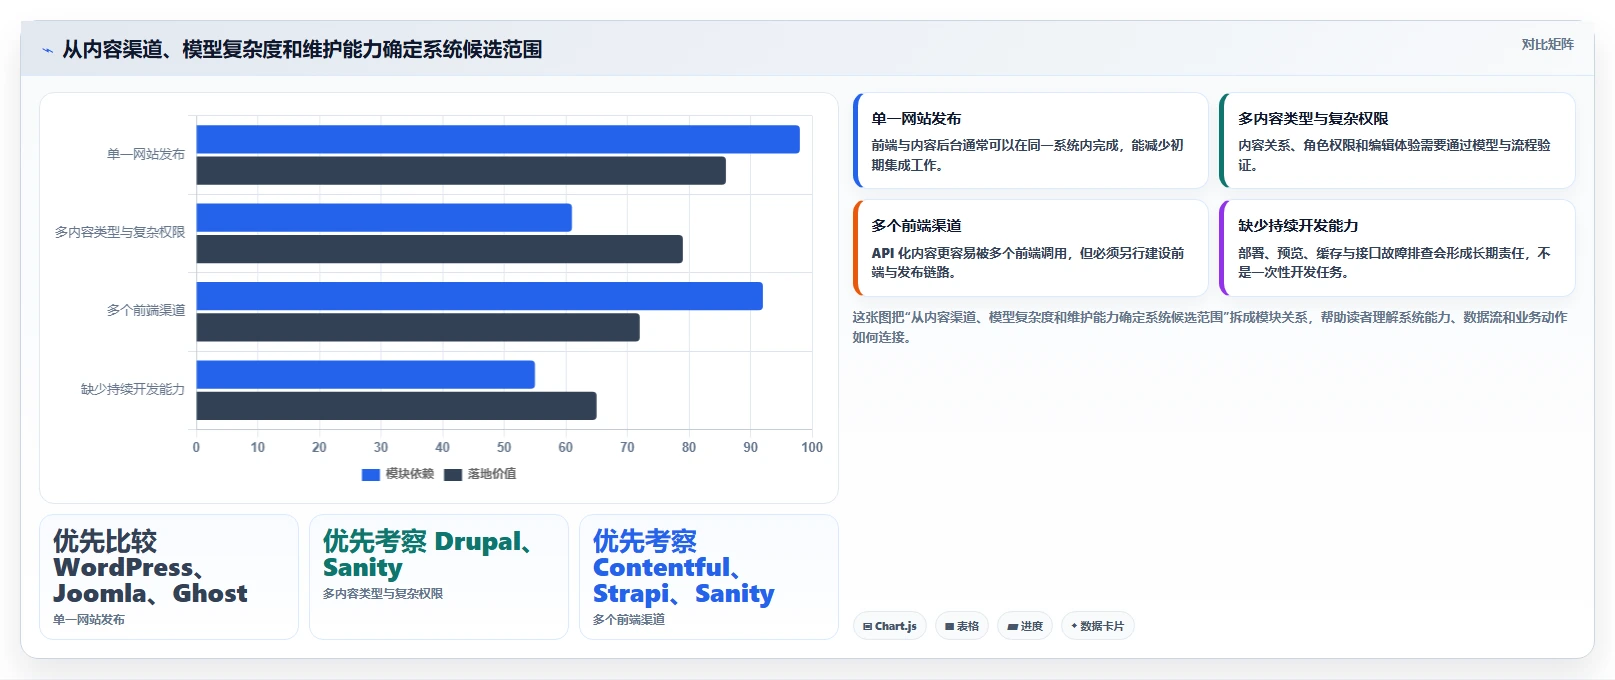The image size is (1615, 680).
Task: Click the blue bar for 多个前端渠道
Action: point(480,296)
